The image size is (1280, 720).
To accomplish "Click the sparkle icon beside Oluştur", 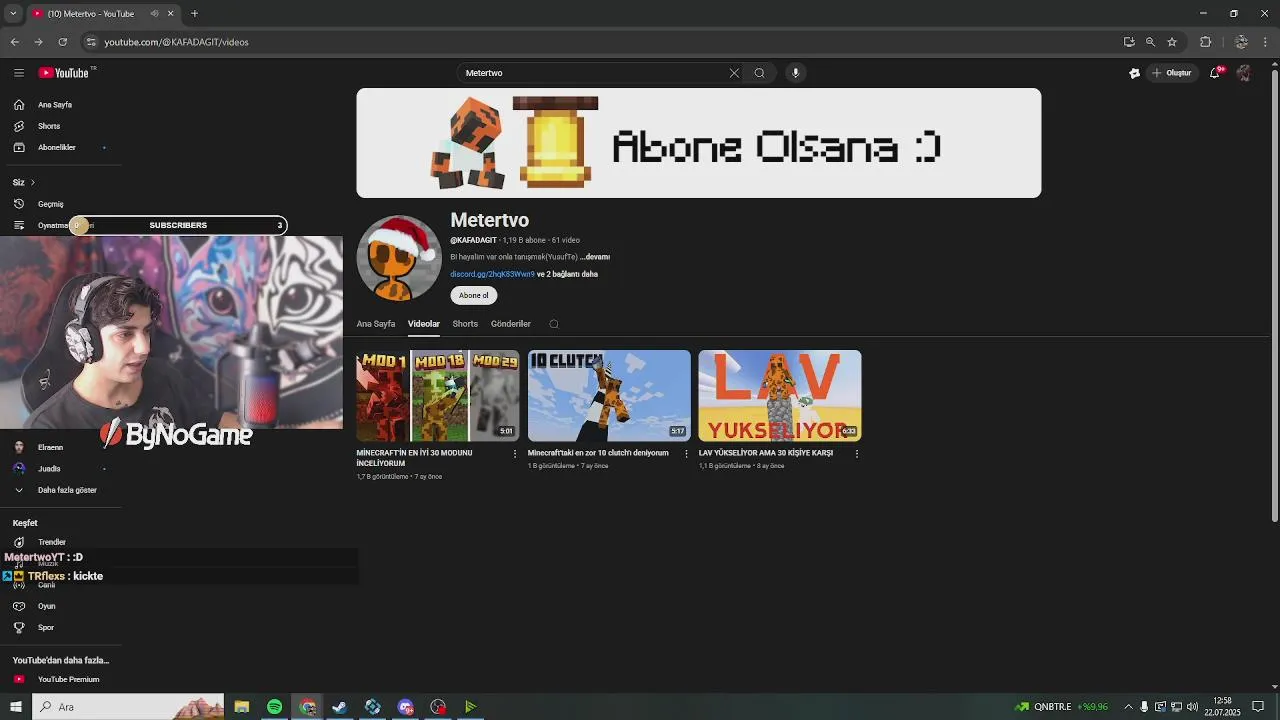I will coord(1134,73).
